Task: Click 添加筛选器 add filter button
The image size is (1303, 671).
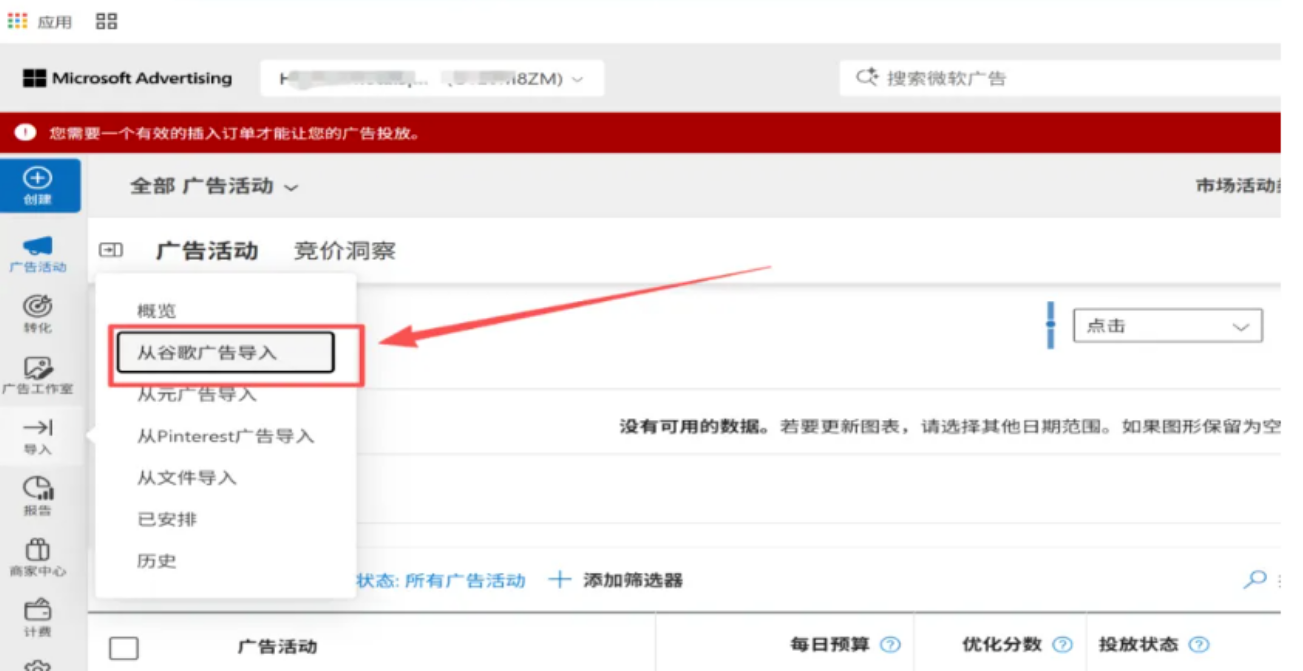Action: (616, 580)
